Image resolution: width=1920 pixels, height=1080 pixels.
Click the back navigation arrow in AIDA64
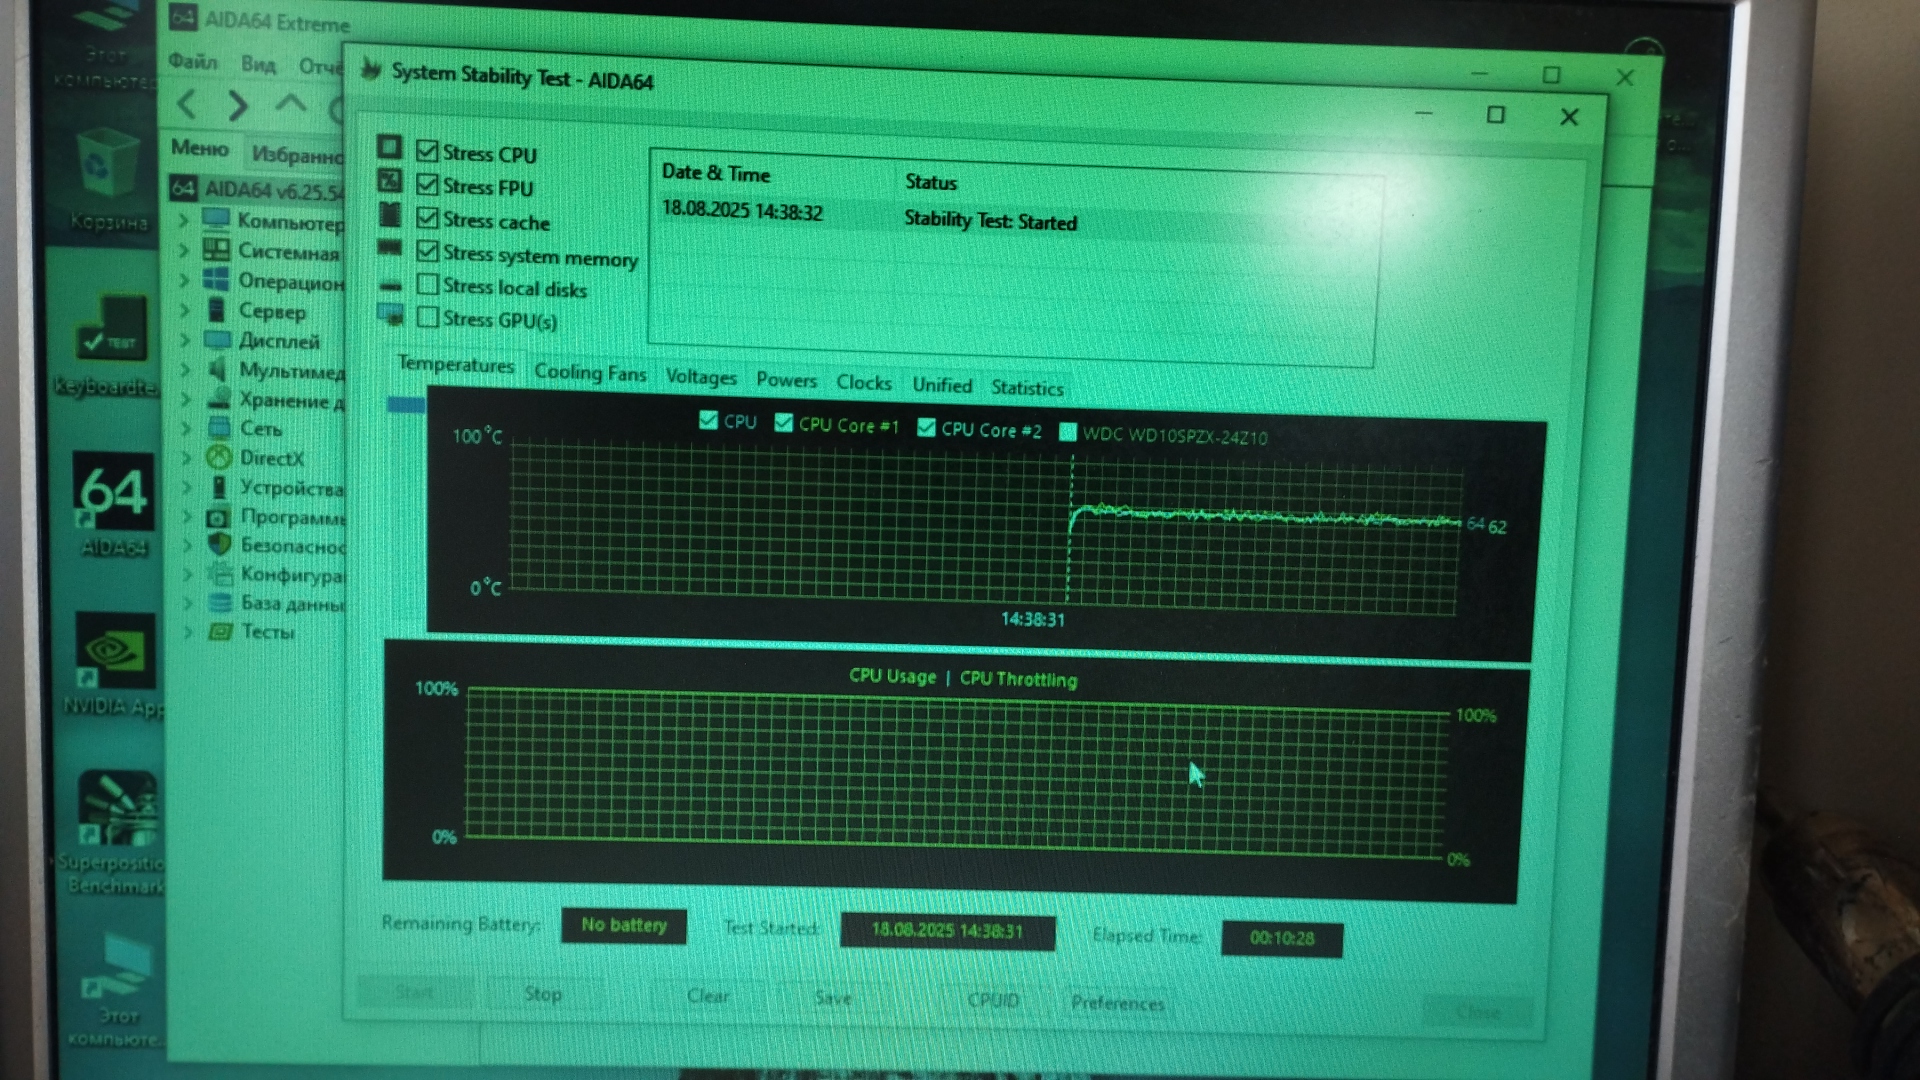[187, 104]
